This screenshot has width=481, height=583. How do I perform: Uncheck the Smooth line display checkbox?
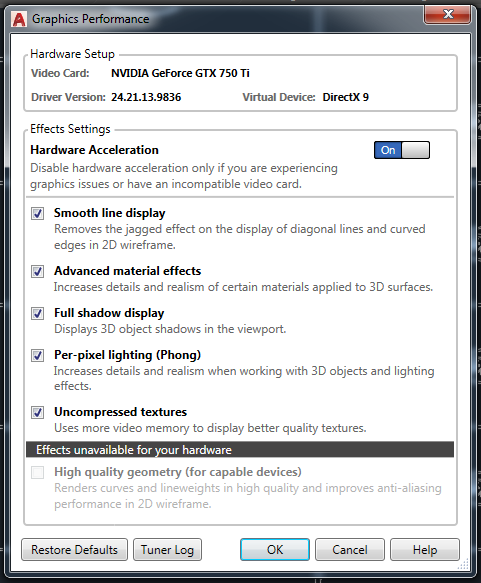pyautogui.click(x=38, y=213)
